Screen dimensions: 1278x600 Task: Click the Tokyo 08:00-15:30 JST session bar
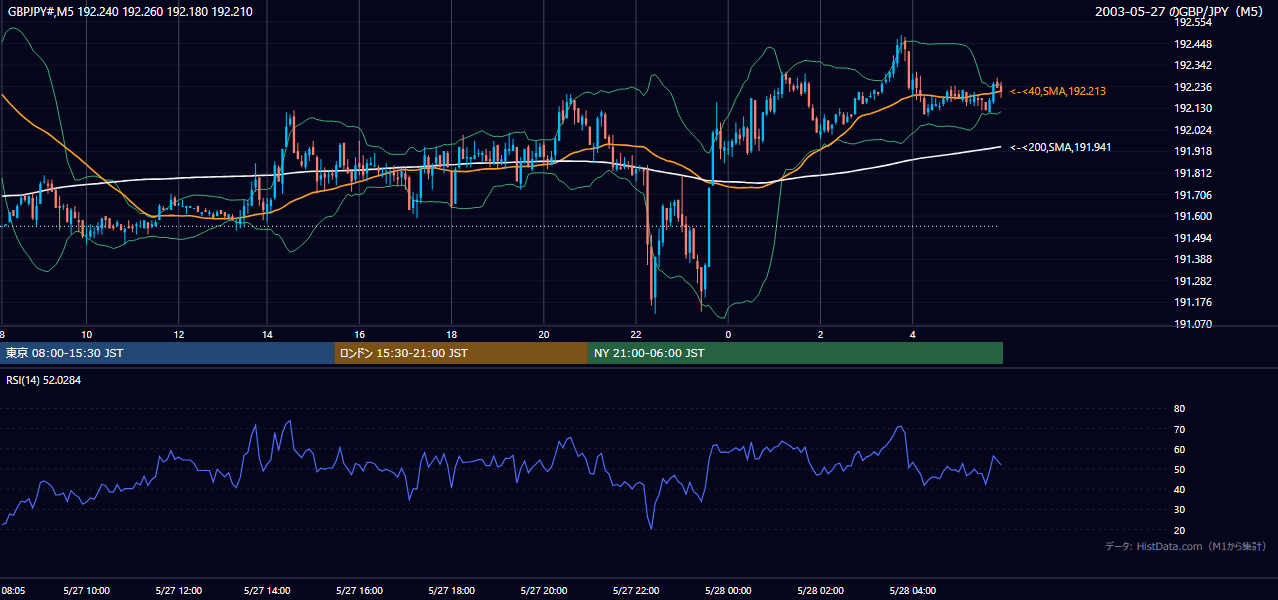click(x=167, y=353)
